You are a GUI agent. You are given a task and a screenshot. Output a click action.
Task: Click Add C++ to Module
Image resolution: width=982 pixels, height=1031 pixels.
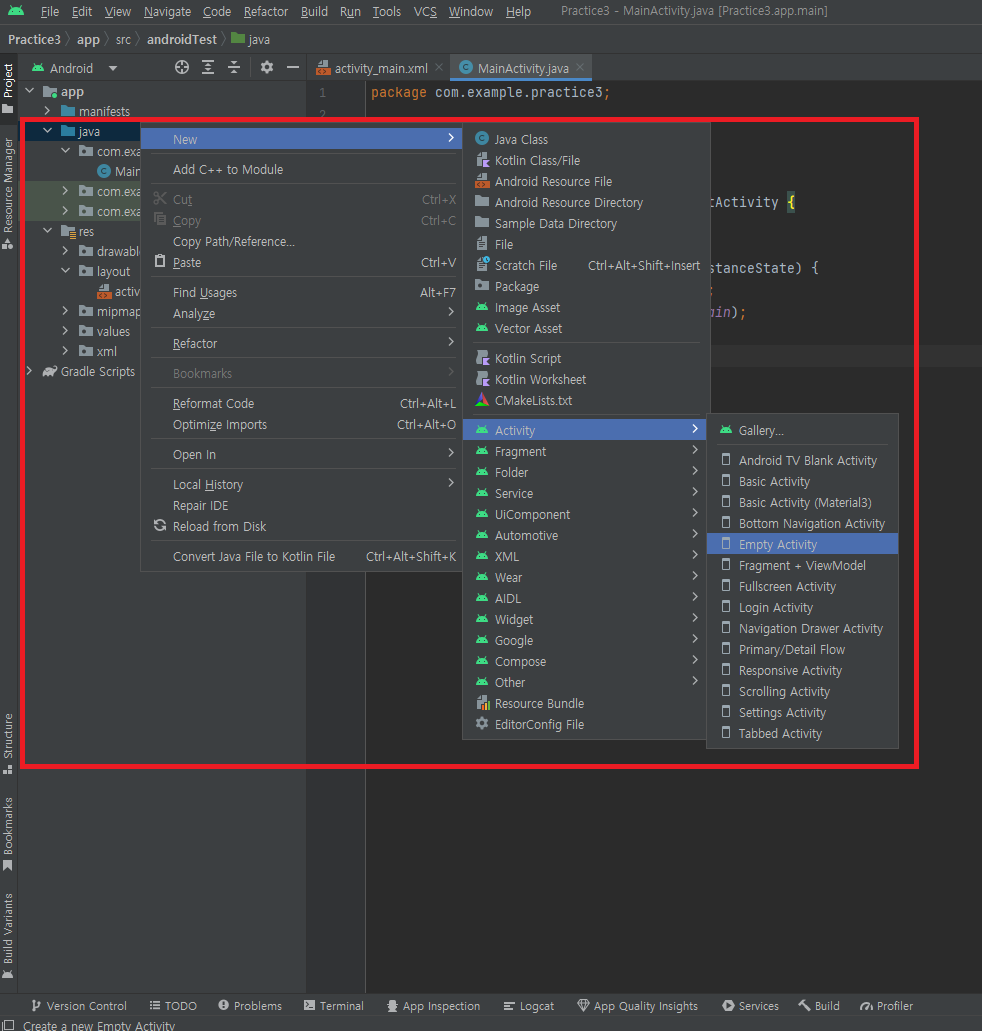click(x=303, y=170)
